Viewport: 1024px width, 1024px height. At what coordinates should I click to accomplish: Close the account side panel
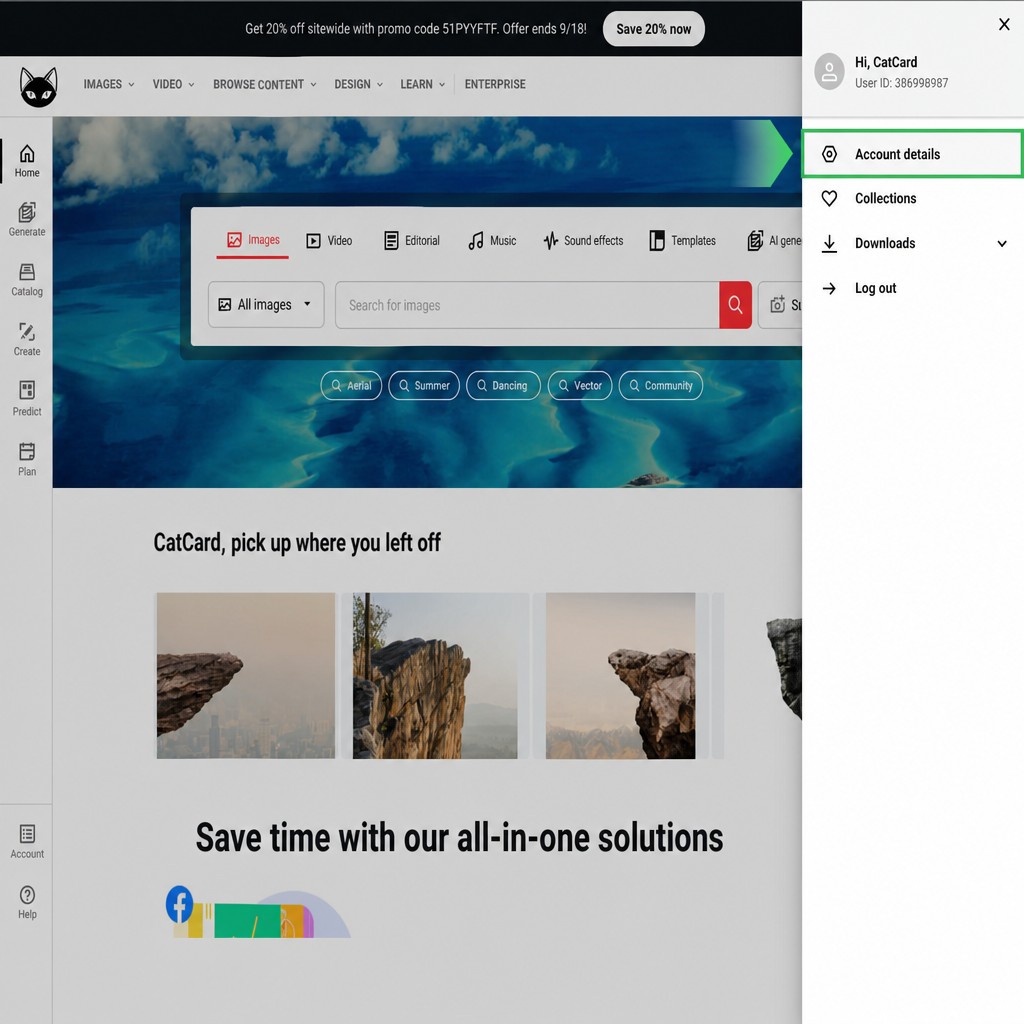pyautogui.click(x=1004, y=24)
